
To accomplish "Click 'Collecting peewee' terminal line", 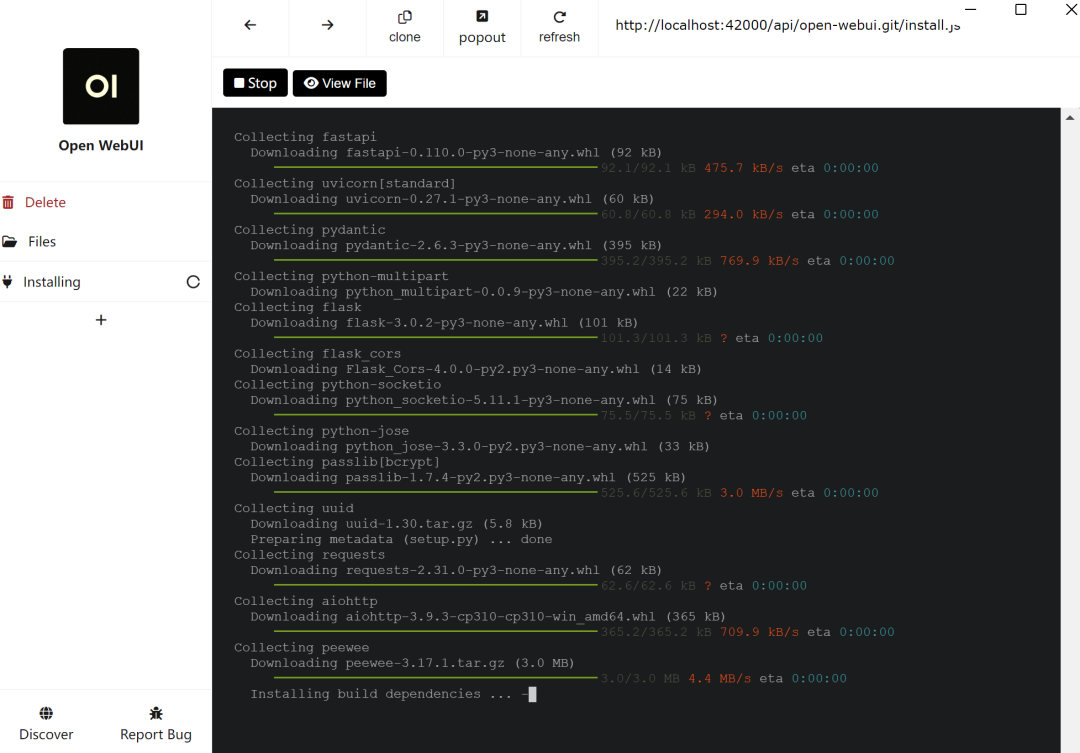I will [302, 648].
